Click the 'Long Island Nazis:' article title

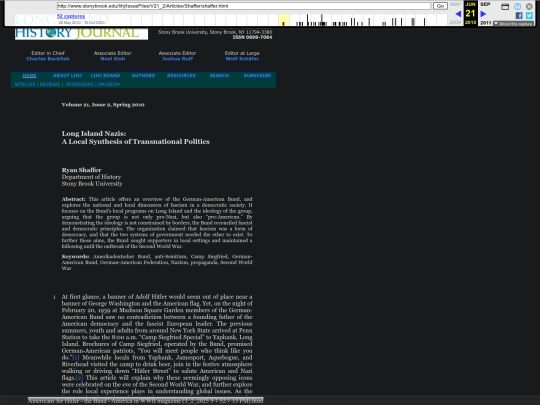[x=94, y=134]
